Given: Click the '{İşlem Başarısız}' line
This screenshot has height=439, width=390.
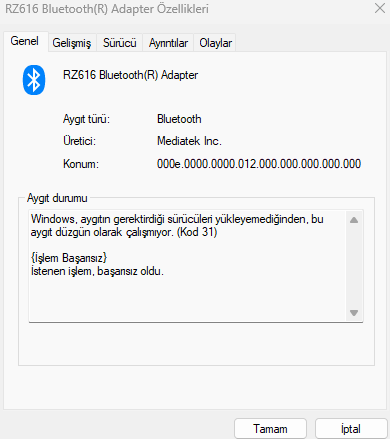Looking at the screenshot, I should [69, 258].
